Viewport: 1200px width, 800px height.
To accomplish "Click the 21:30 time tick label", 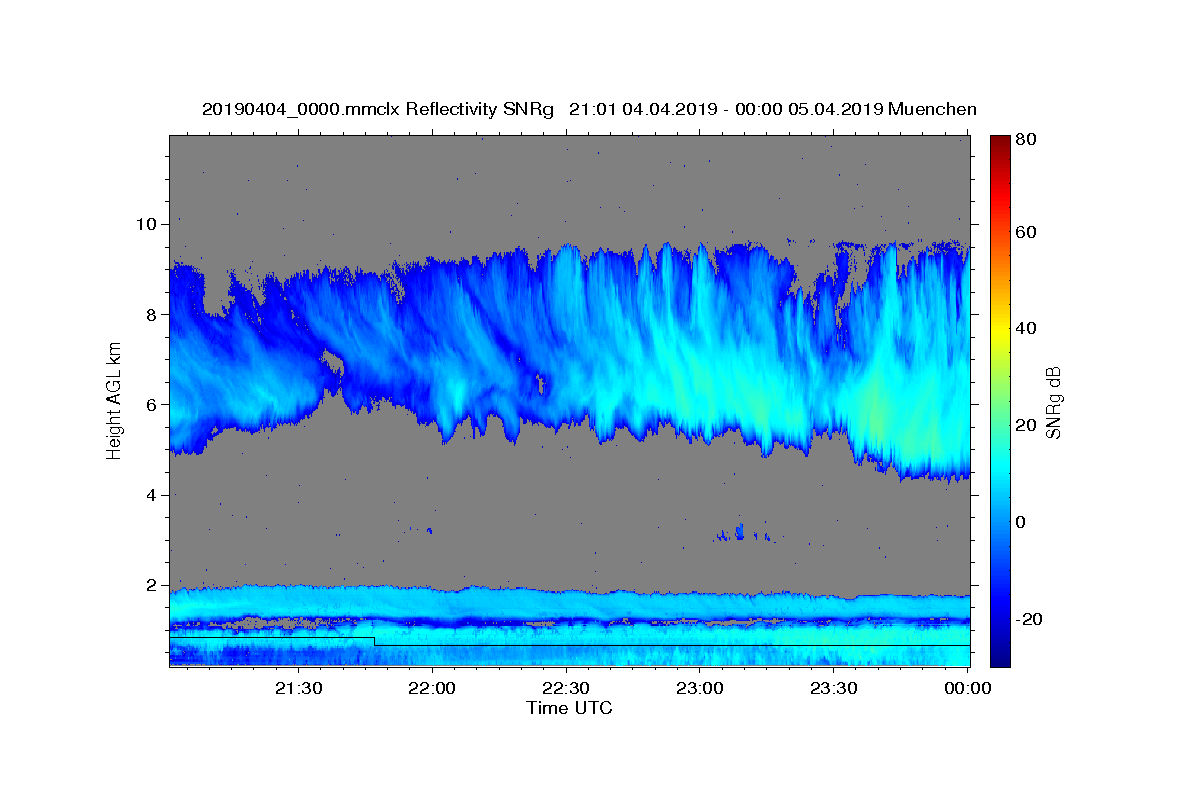I will click(299, 688).
